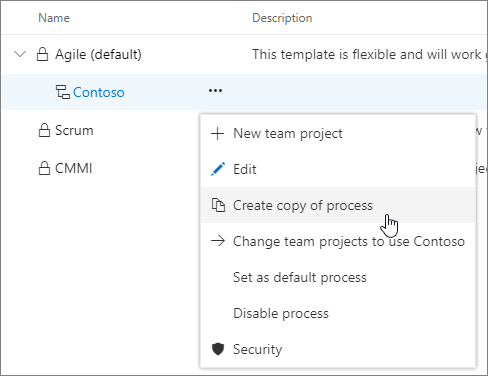
Task: Open the Contoso ellipsis actions menu
Action: click(215, 91)
